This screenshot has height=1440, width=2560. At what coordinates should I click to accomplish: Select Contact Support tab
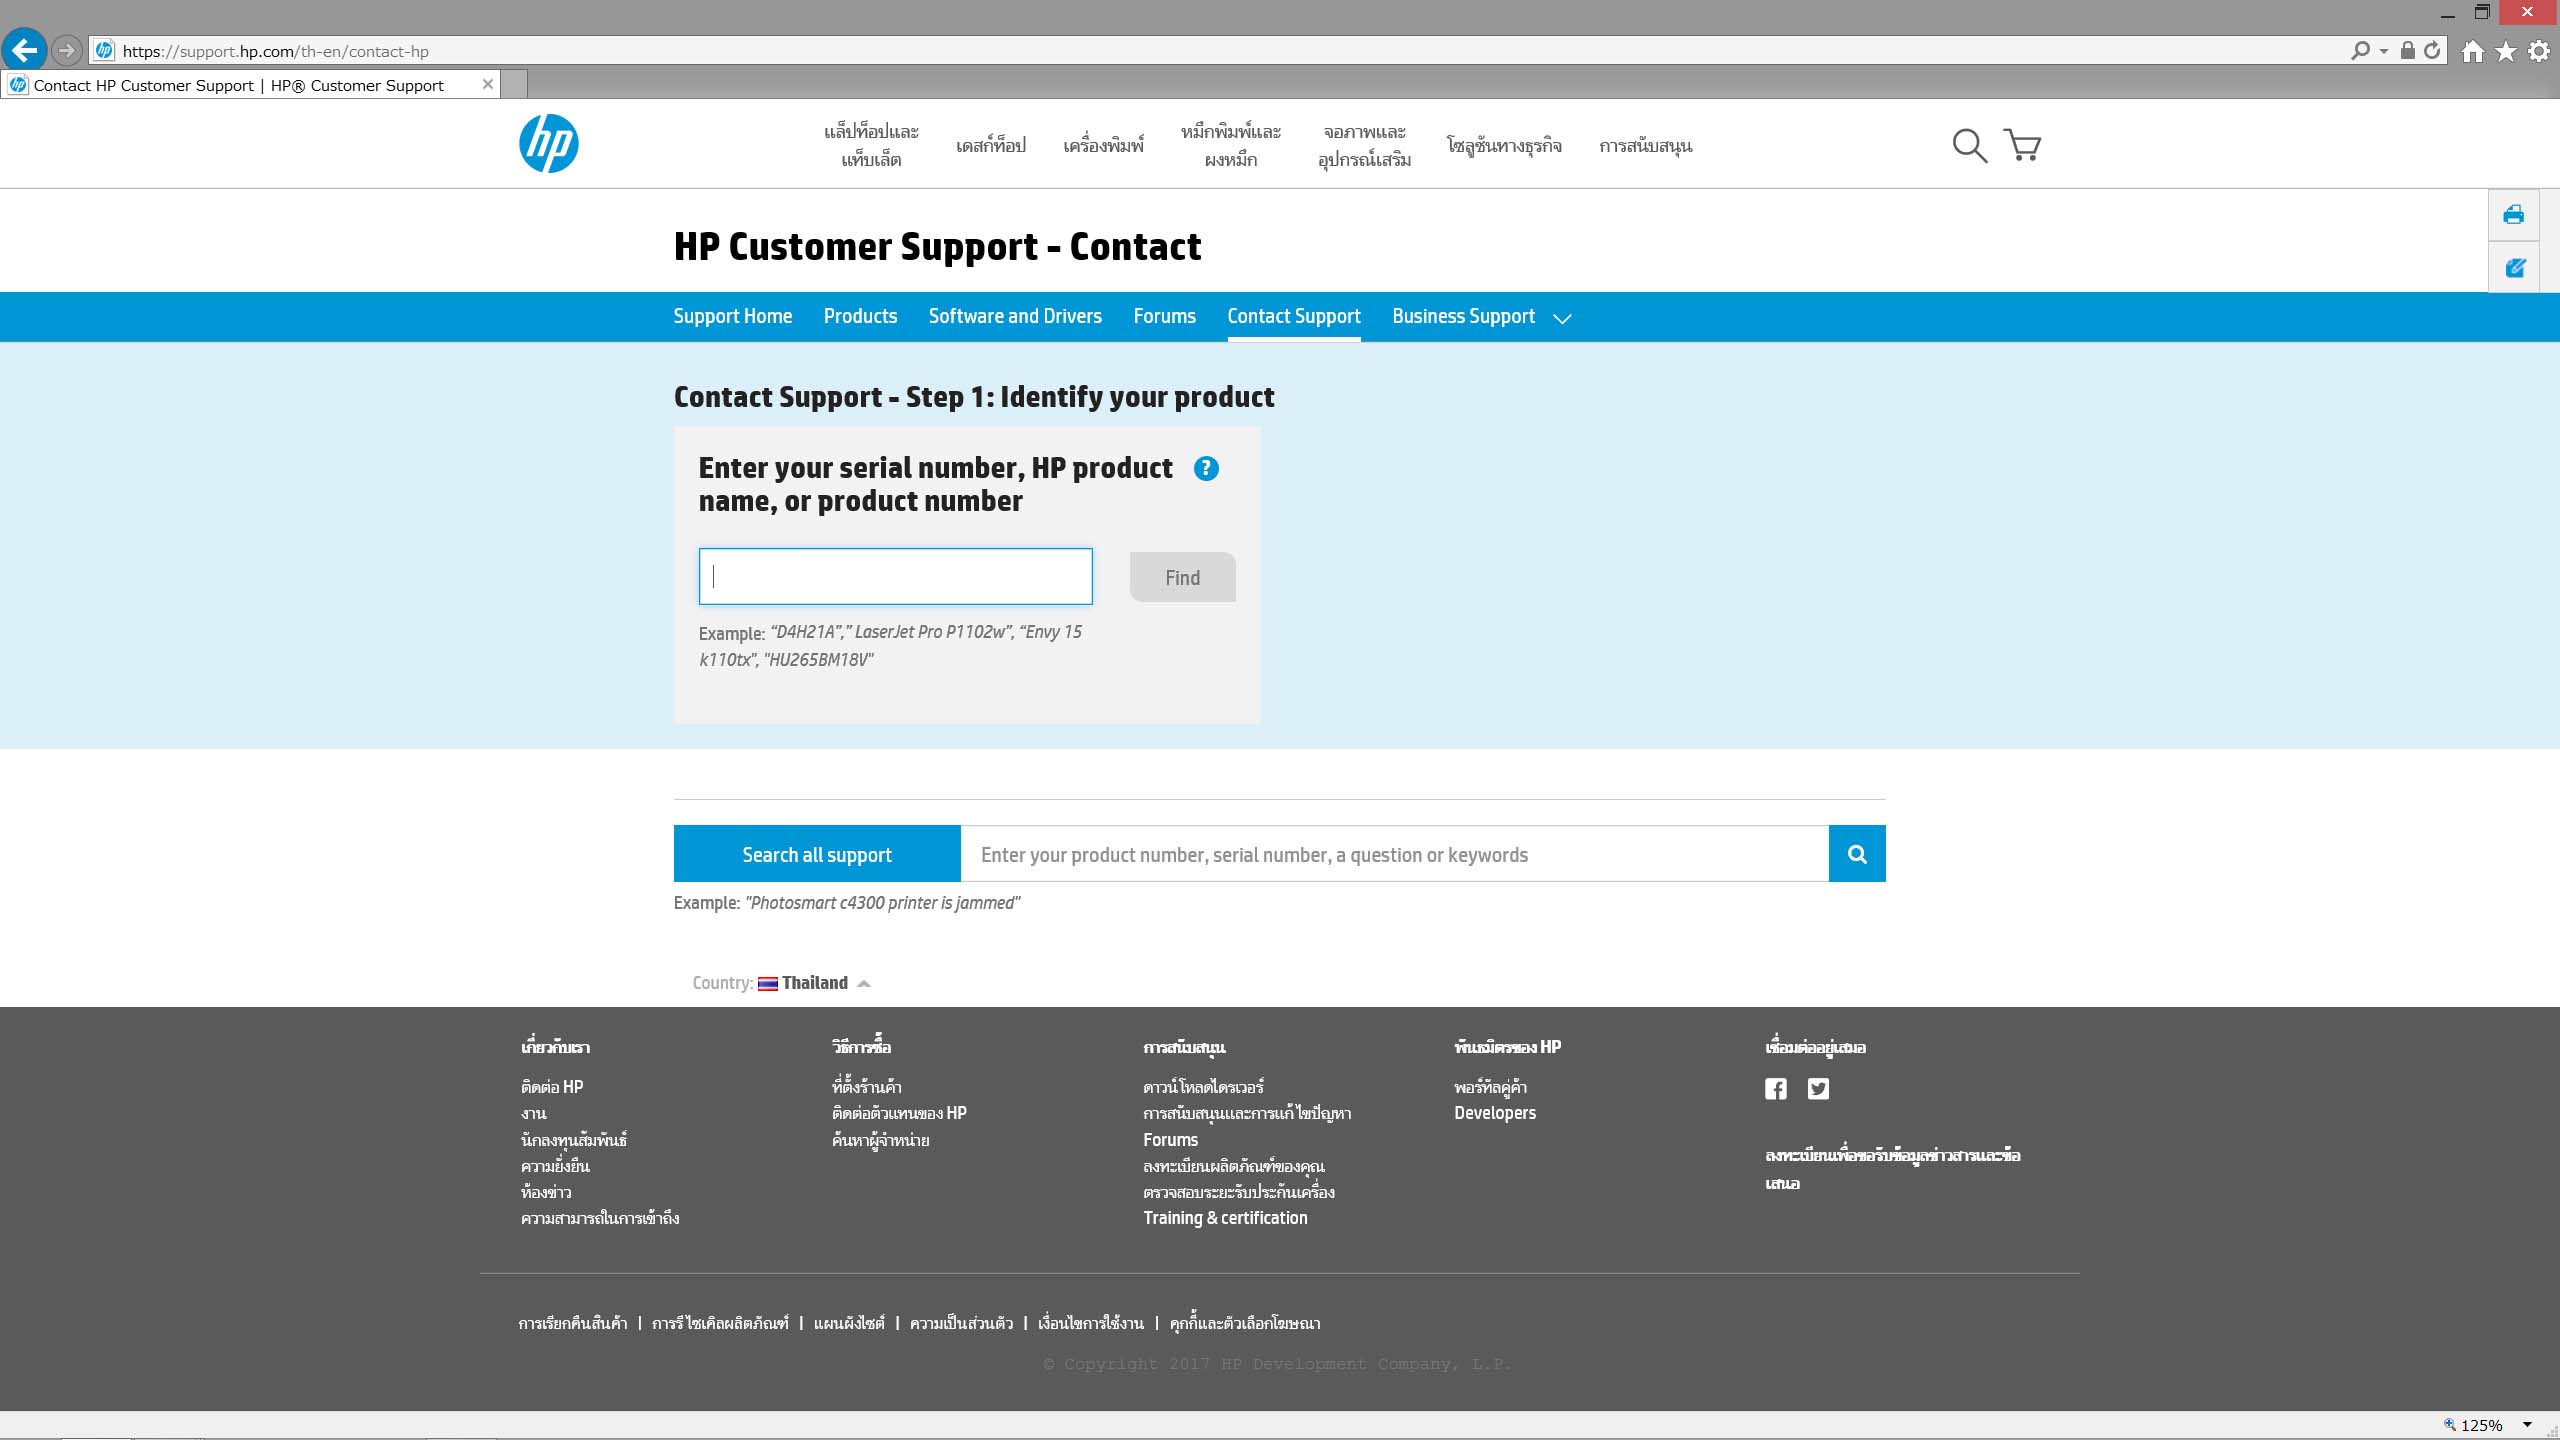click(x=1294, y=316)
